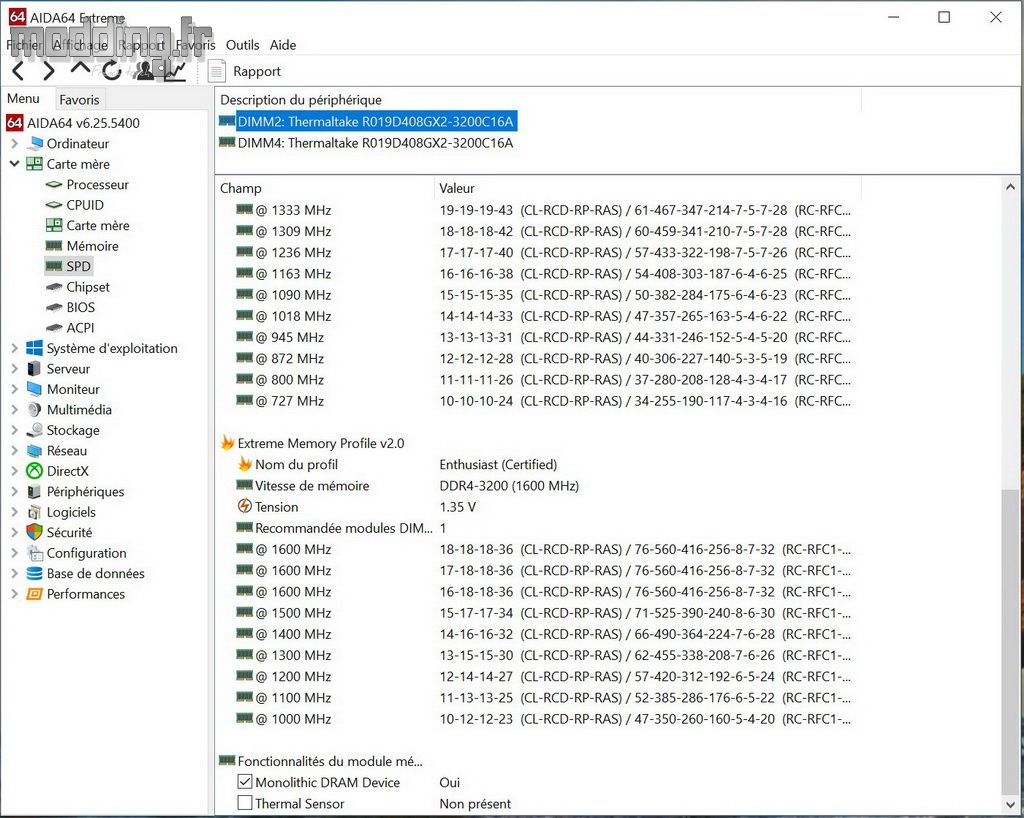This screenshot has width=1024, height=818.
Task: Expand the Configuration branch
Action: (x=14, y=553)
